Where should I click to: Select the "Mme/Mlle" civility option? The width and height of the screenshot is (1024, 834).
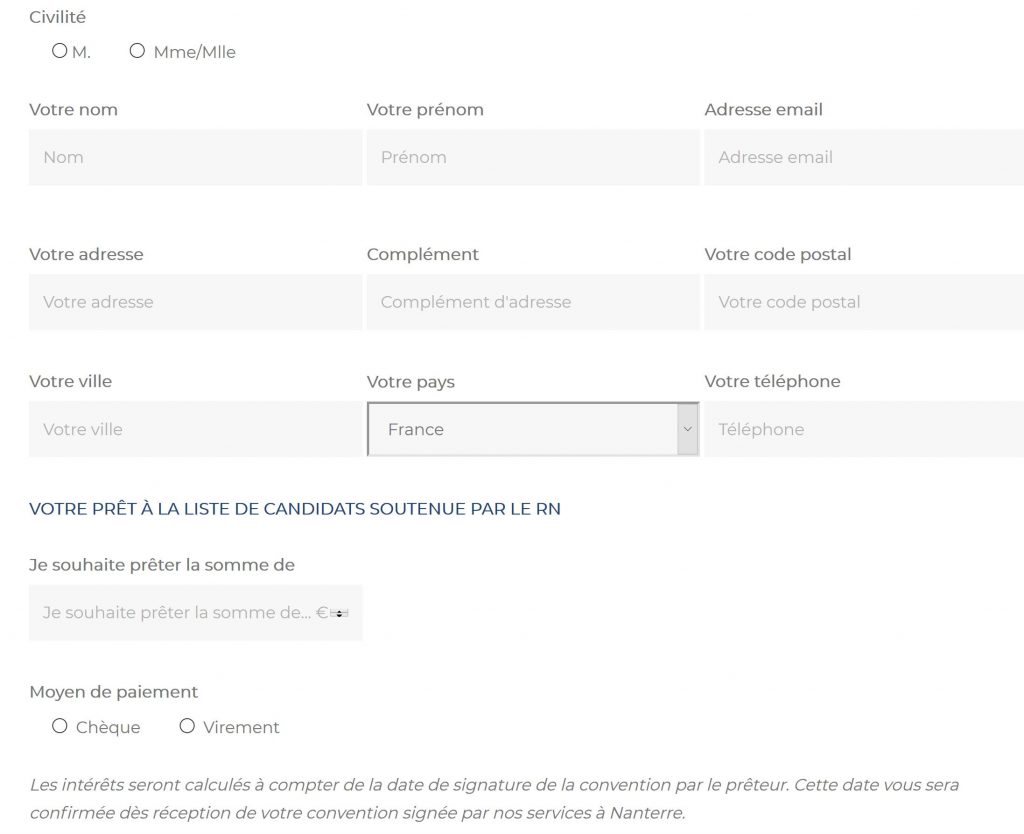tap(137, 50)
